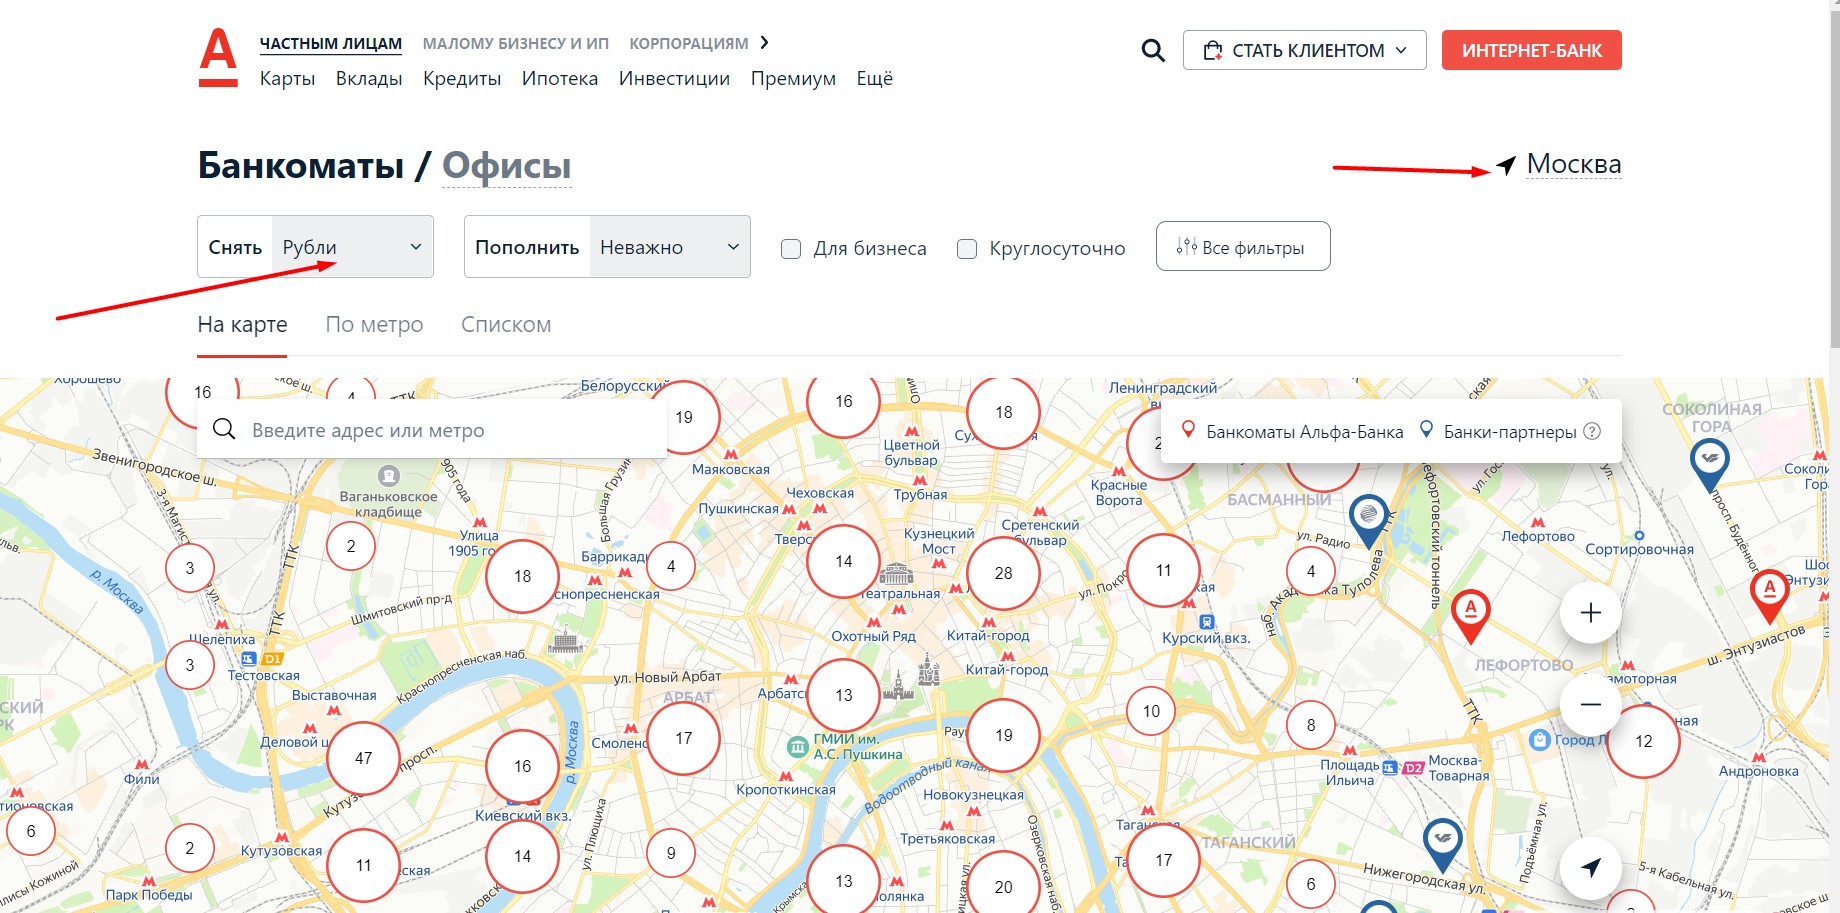The height and width of the screenshot is (913, 1840).
Task: Open the cluster of 8 ATMs
Action: (x=1311, y=725)
